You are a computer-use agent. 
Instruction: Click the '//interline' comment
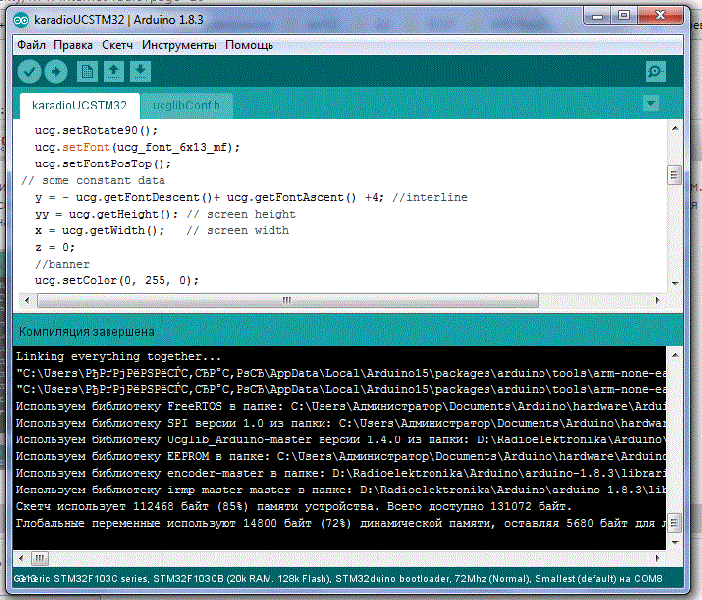[430, 197]
